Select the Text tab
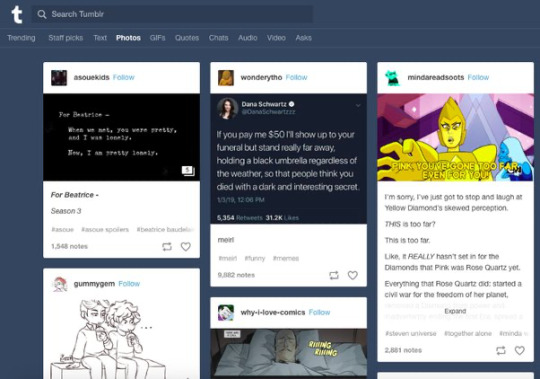The image size is (540, 379). coord(100,38)
